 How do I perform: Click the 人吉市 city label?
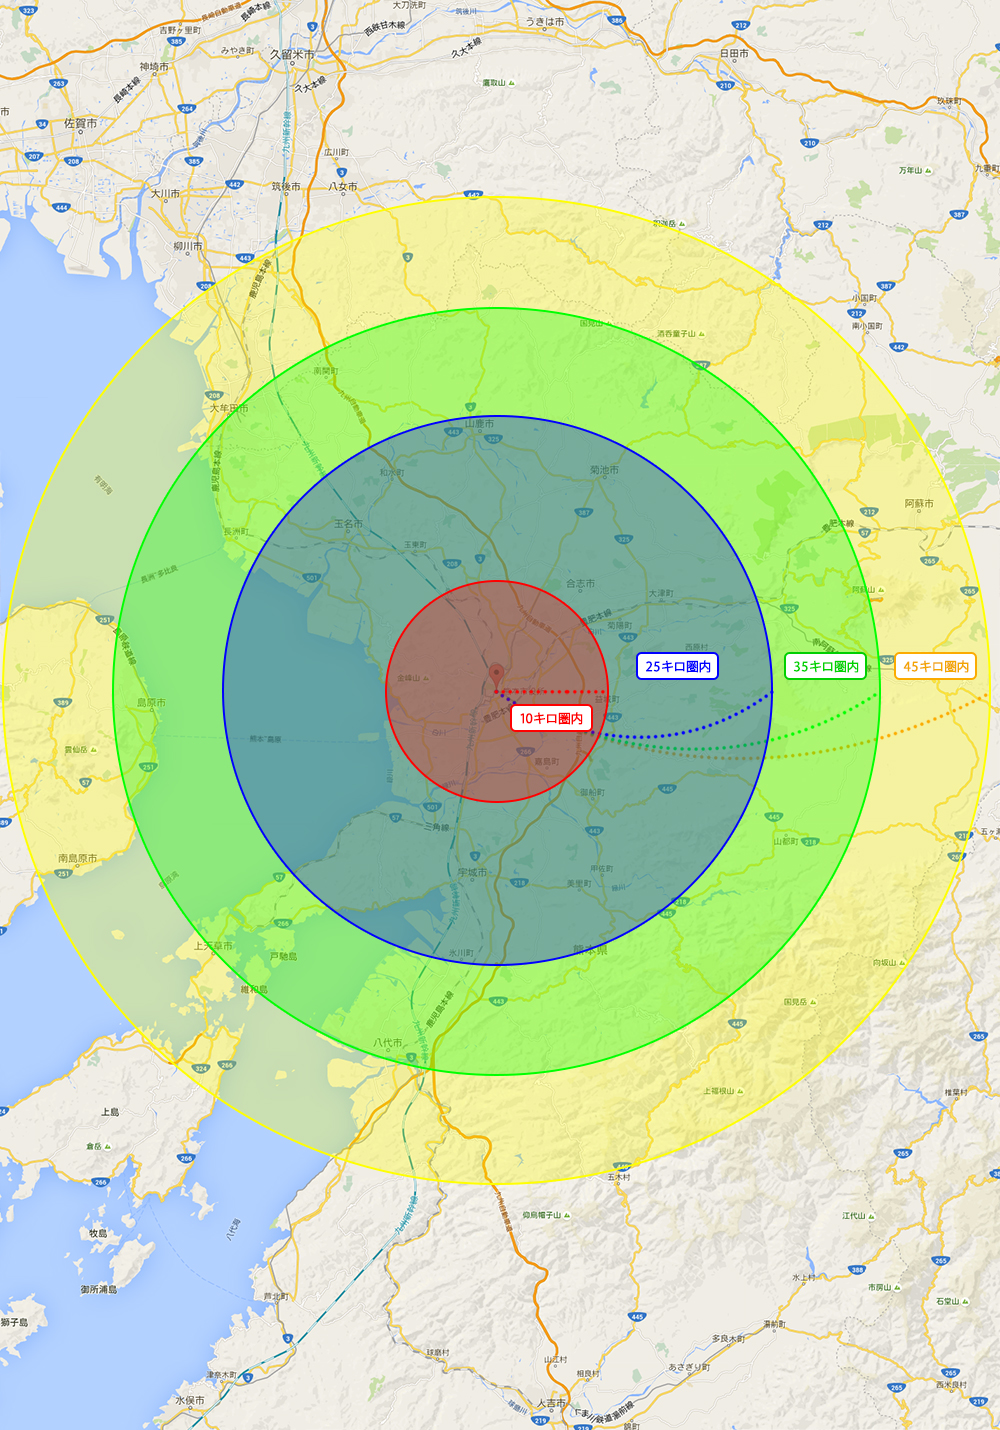pyautogui.click(x=551, y=1403)
